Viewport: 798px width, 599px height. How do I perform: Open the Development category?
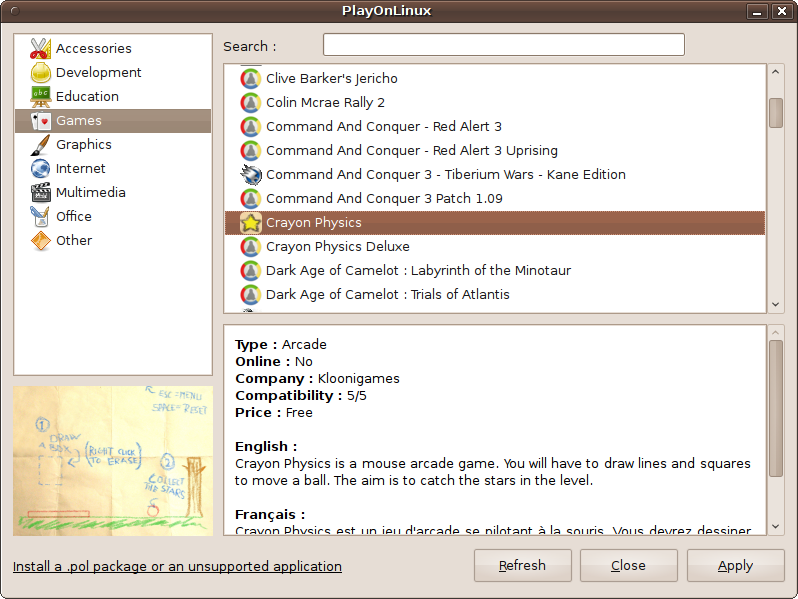coord(98,72)
